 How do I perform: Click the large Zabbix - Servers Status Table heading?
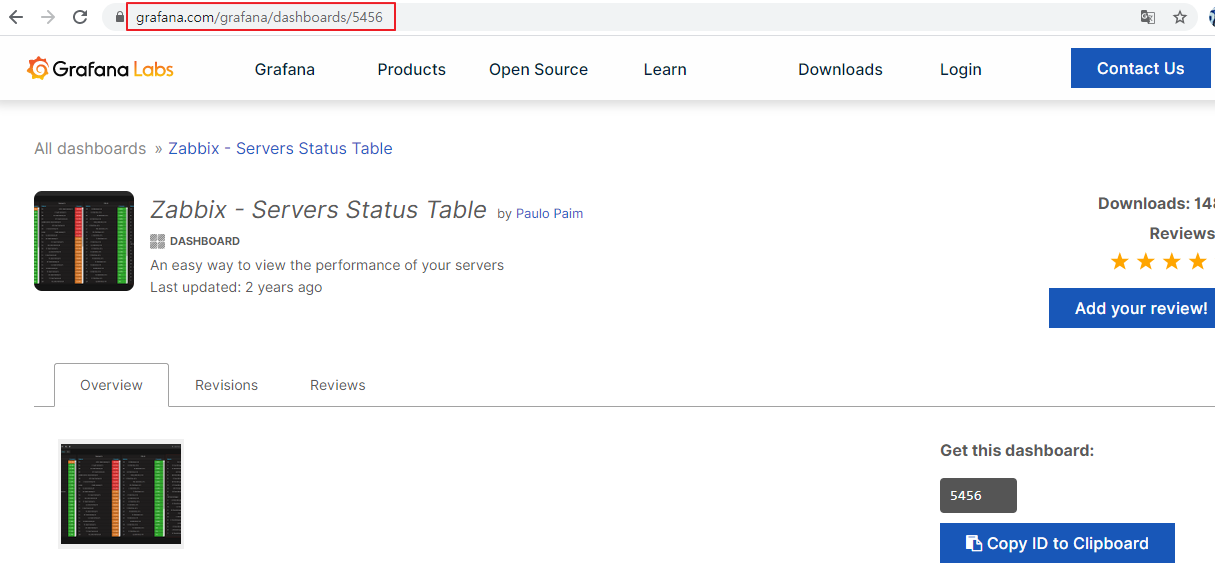318,210
